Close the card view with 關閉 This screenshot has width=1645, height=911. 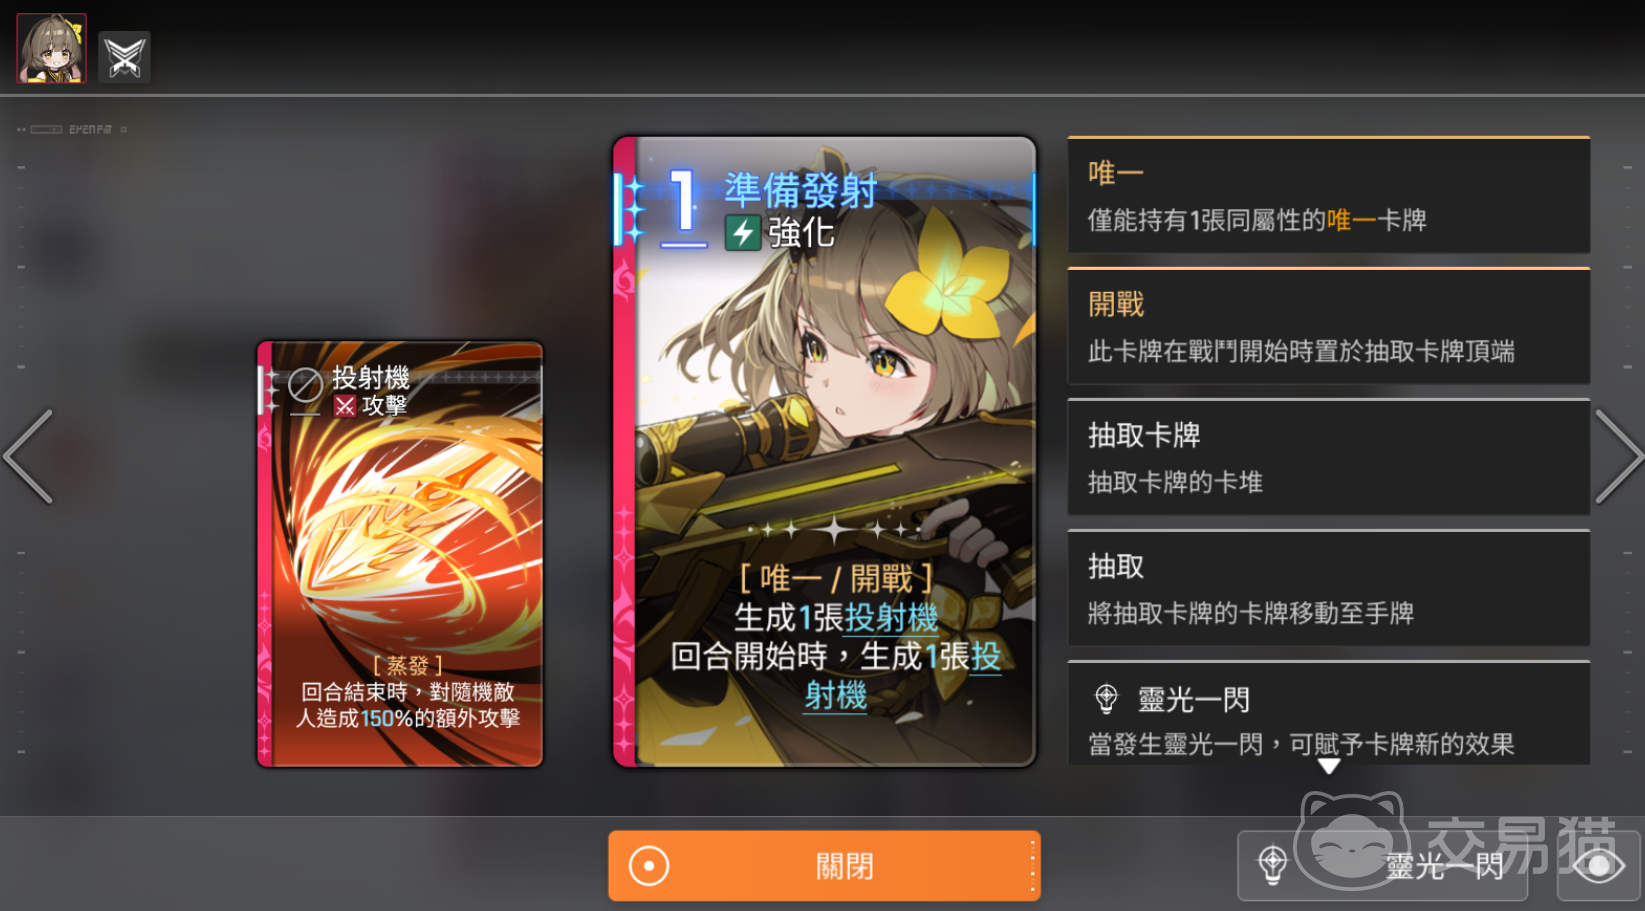(x=824, y=866)
